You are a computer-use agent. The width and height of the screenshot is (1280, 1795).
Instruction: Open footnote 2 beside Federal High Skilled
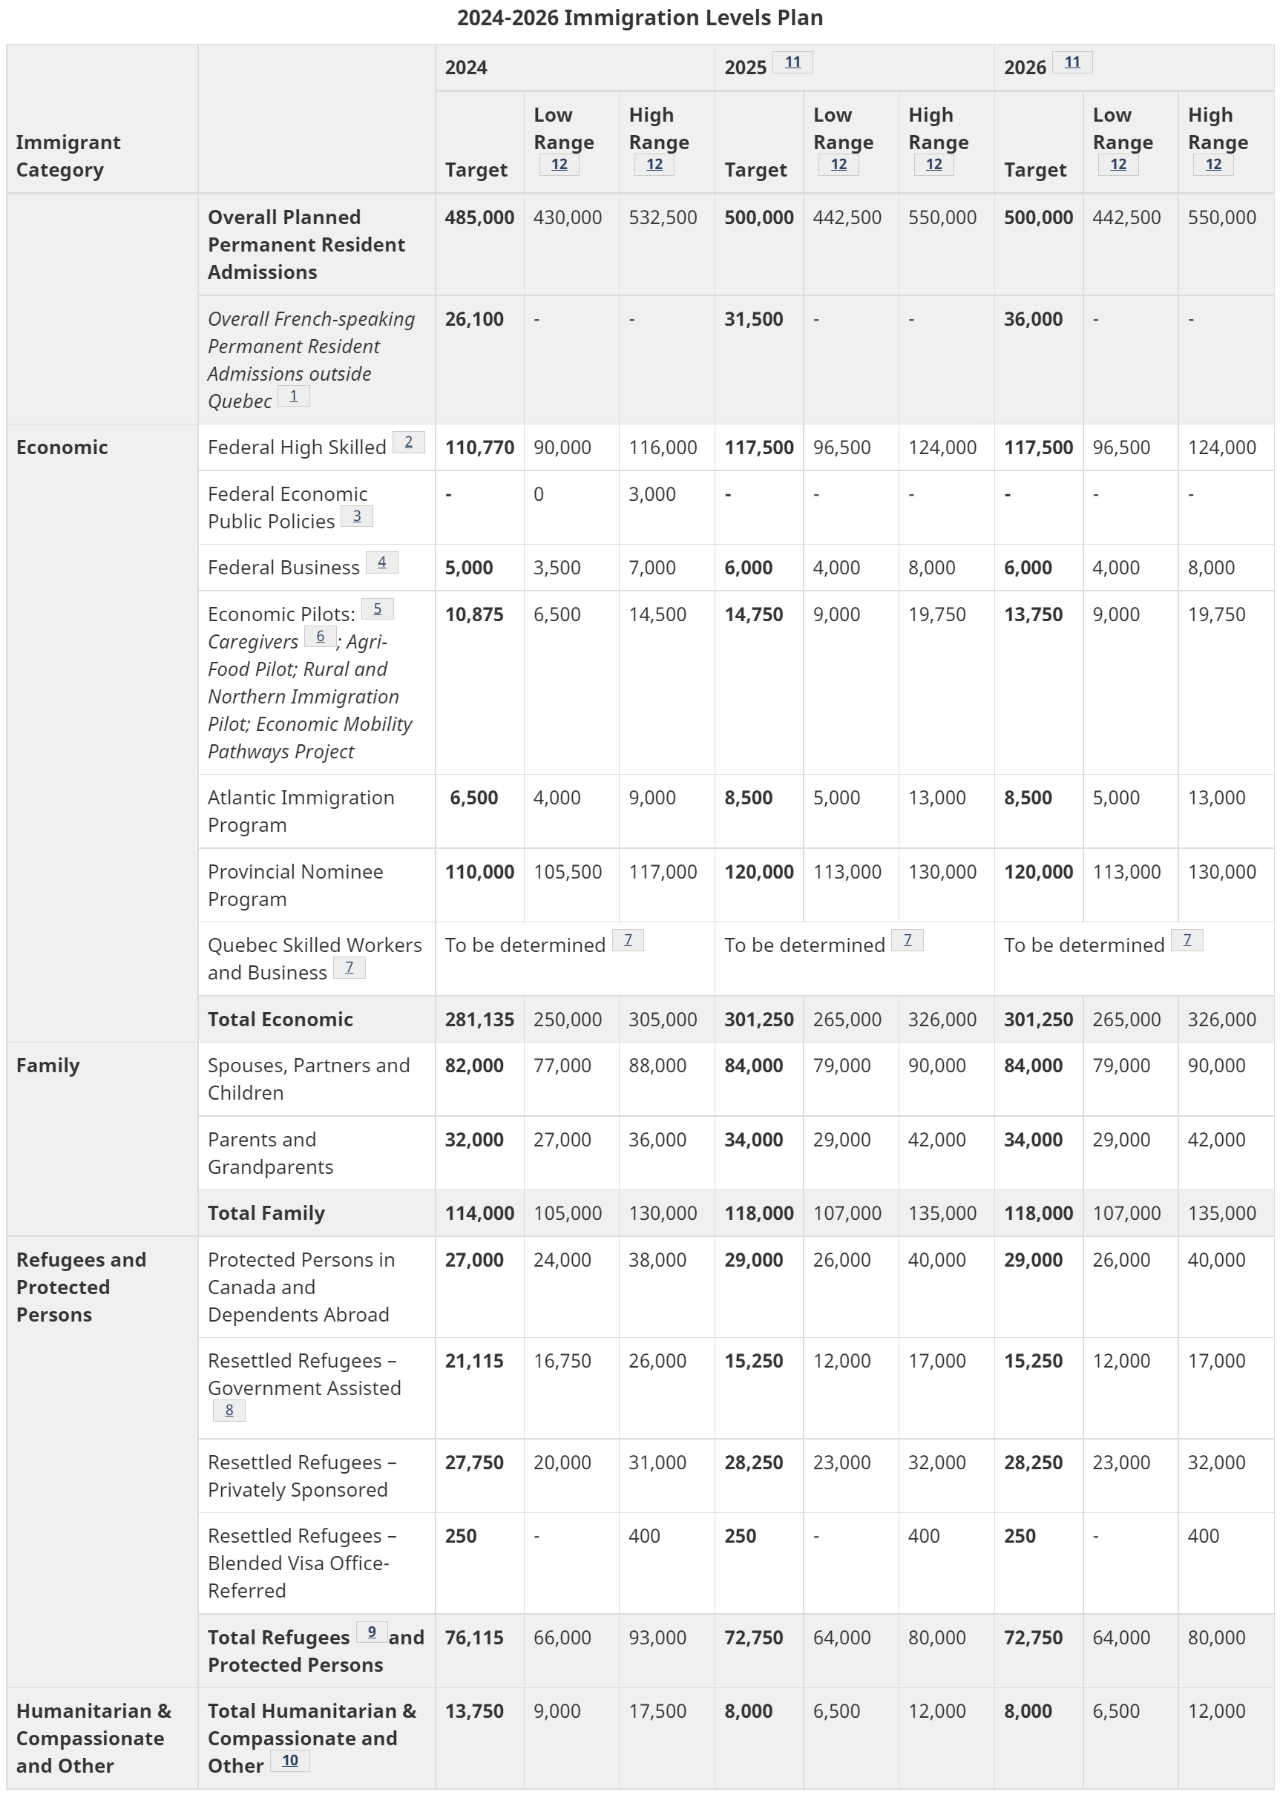pos(408,442)
